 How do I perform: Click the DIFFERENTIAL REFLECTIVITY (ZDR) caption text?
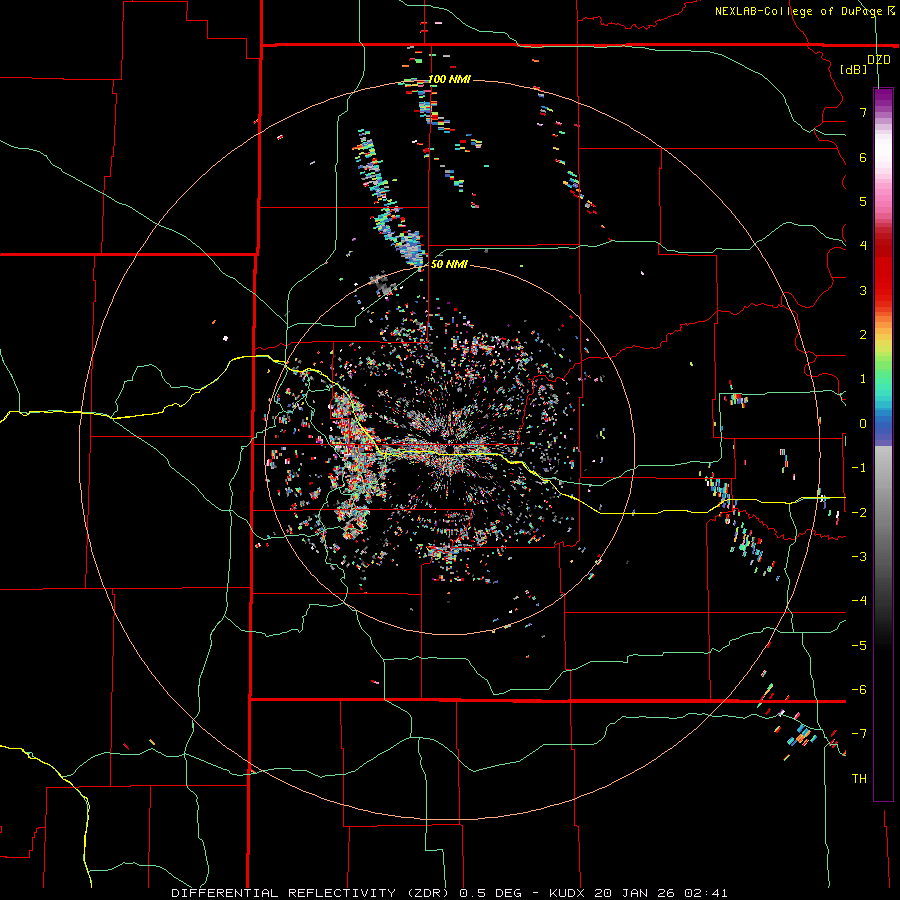coord(310,893)
